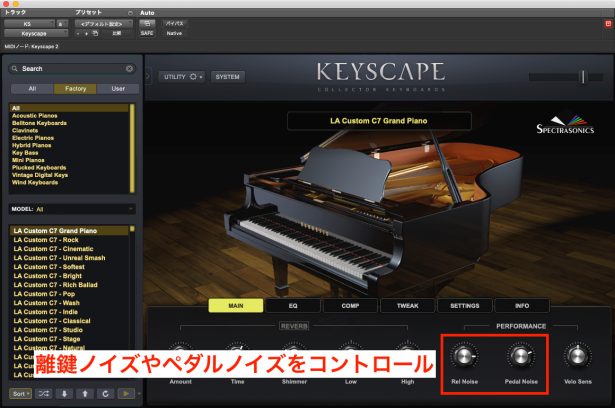
Task: Select the User filter tab
Action: click(118, 89)
